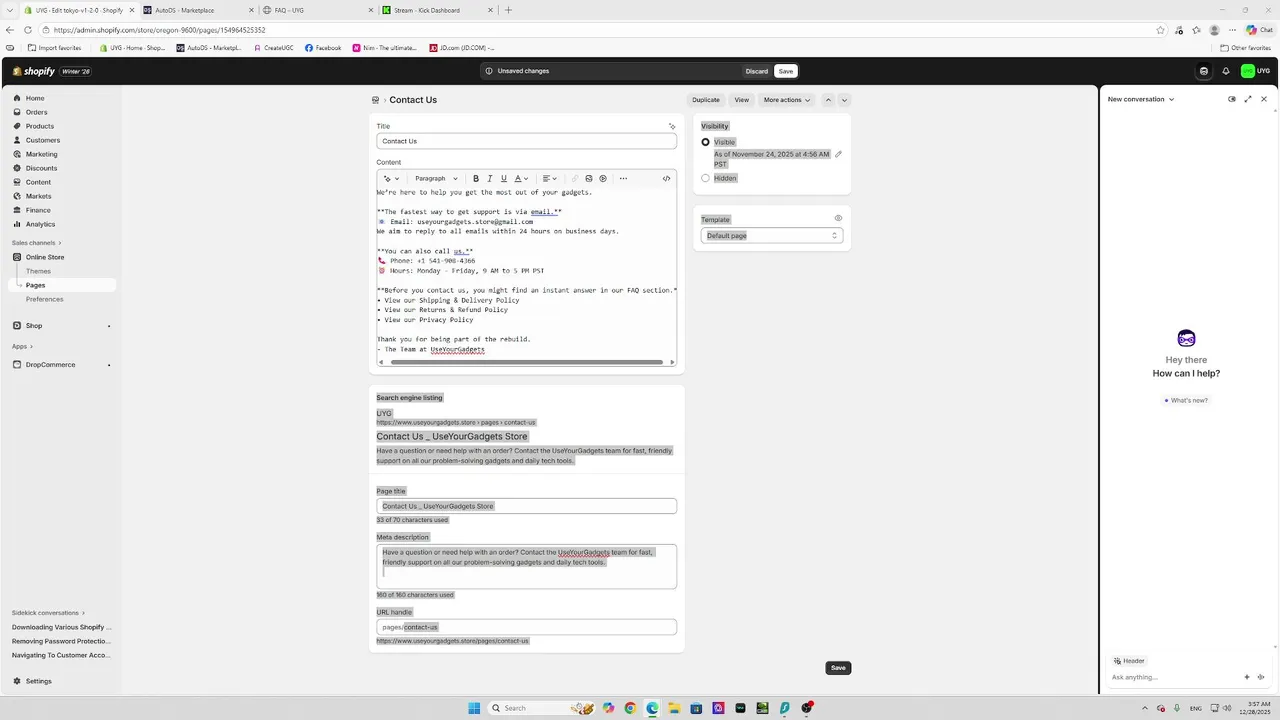
Task: Select the Visible radio option
Action: (x=705, y=142)
